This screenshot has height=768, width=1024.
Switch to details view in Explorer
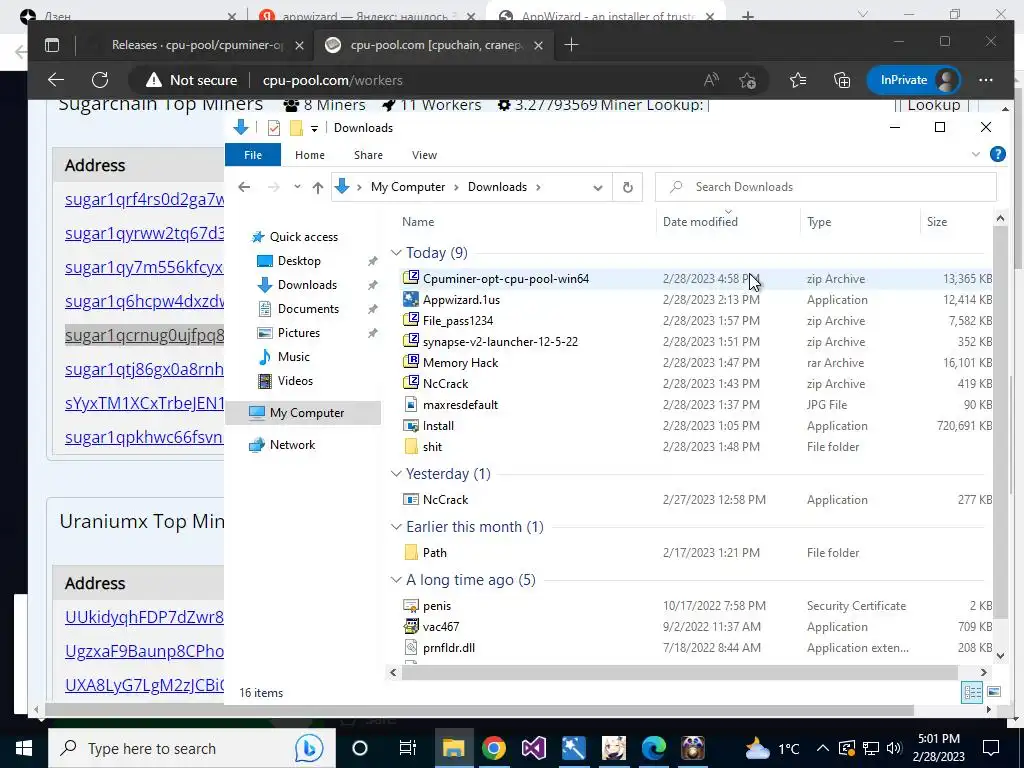(972, 692)
